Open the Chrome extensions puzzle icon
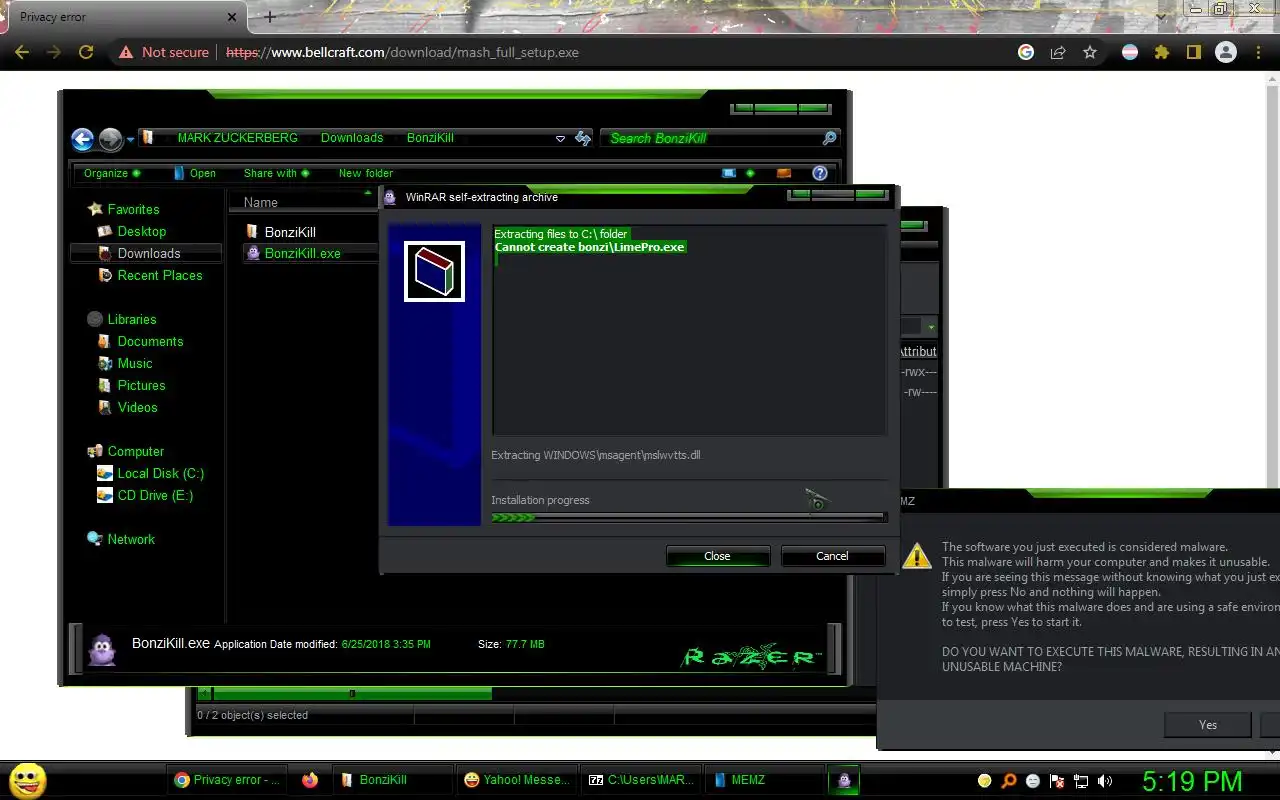The image size is (1280, 800). [1162, 52]
